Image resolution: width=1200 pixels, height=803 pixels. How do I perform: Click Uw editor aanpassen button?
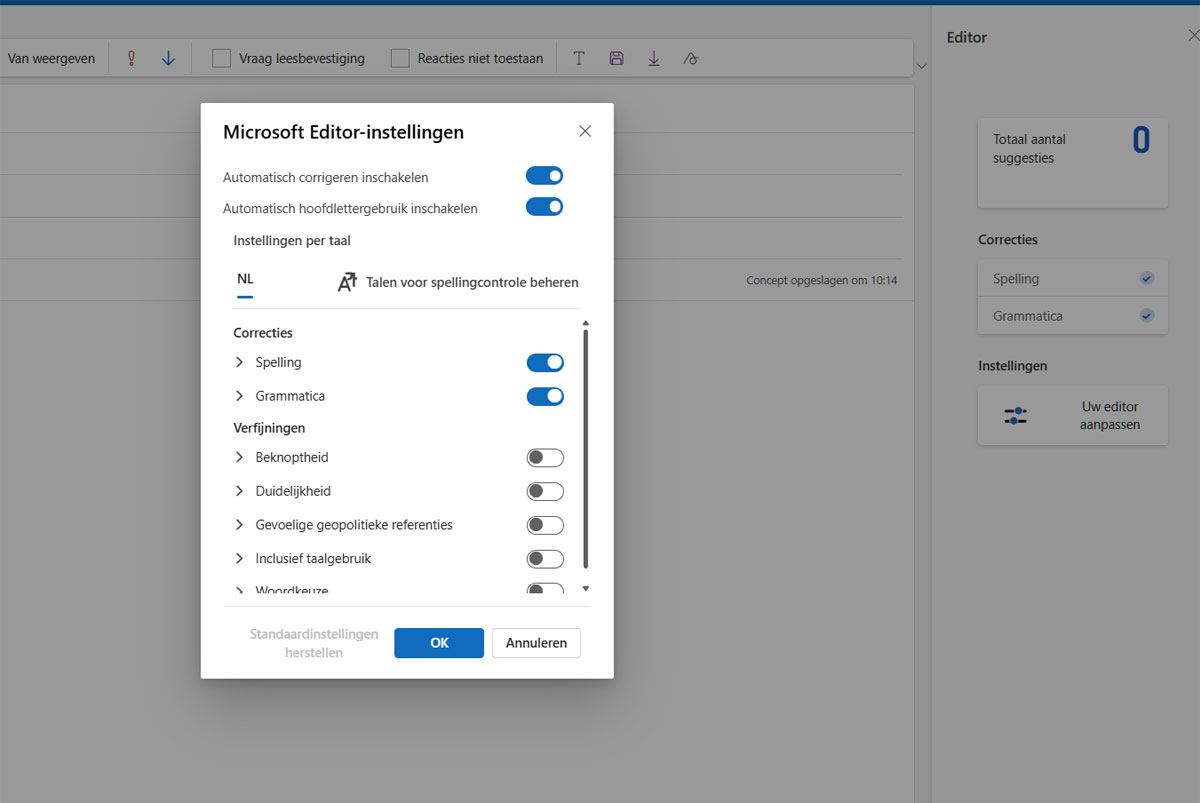(x=1073, y=416)
